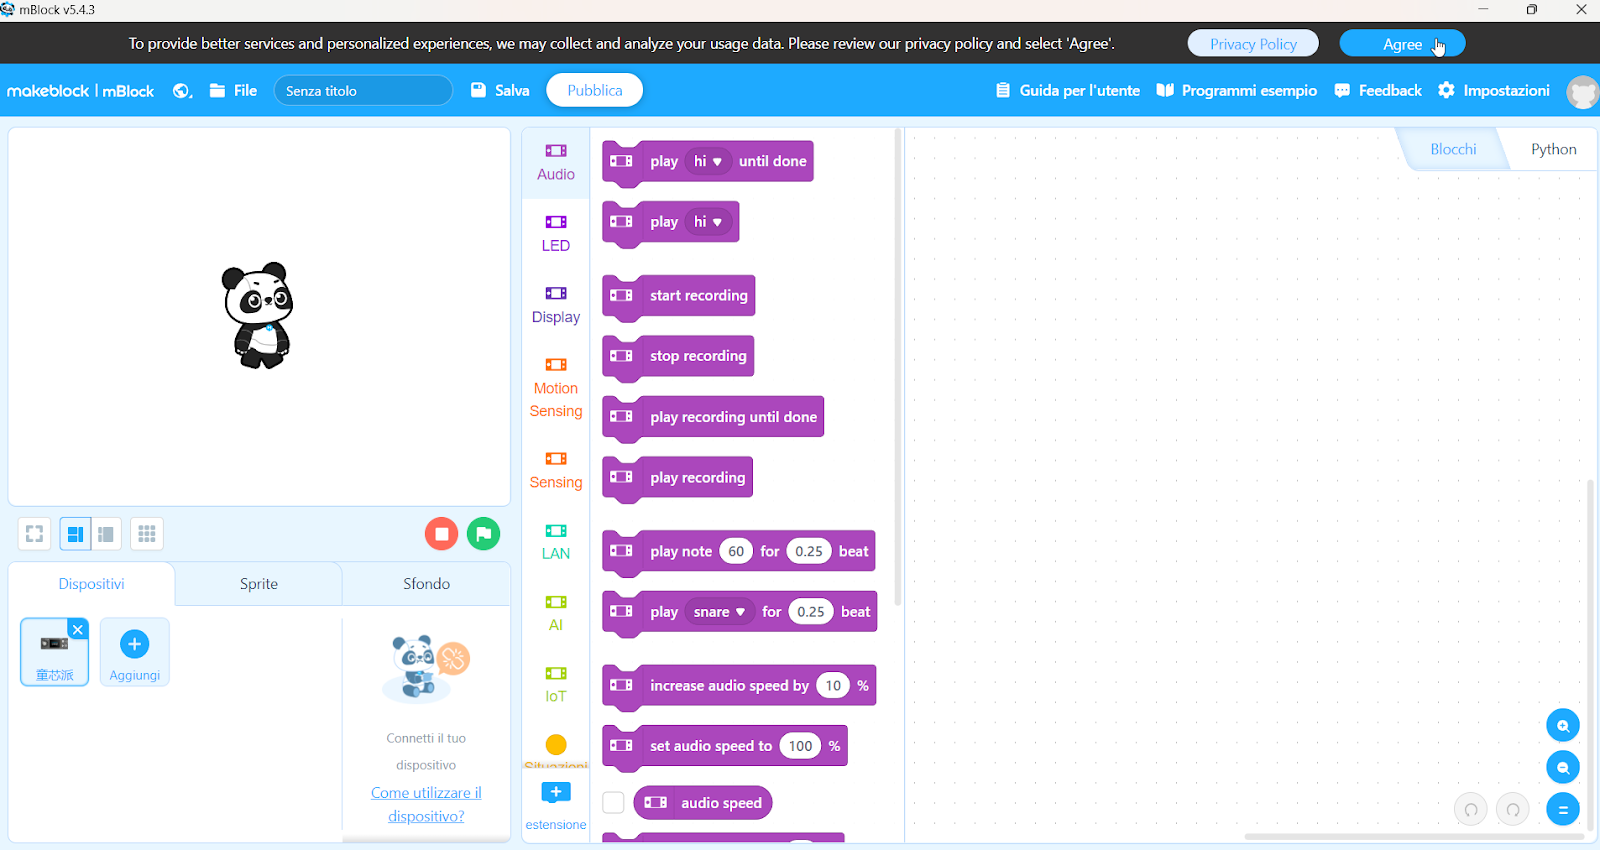Reset workspace zoom

click(1562, 810)
